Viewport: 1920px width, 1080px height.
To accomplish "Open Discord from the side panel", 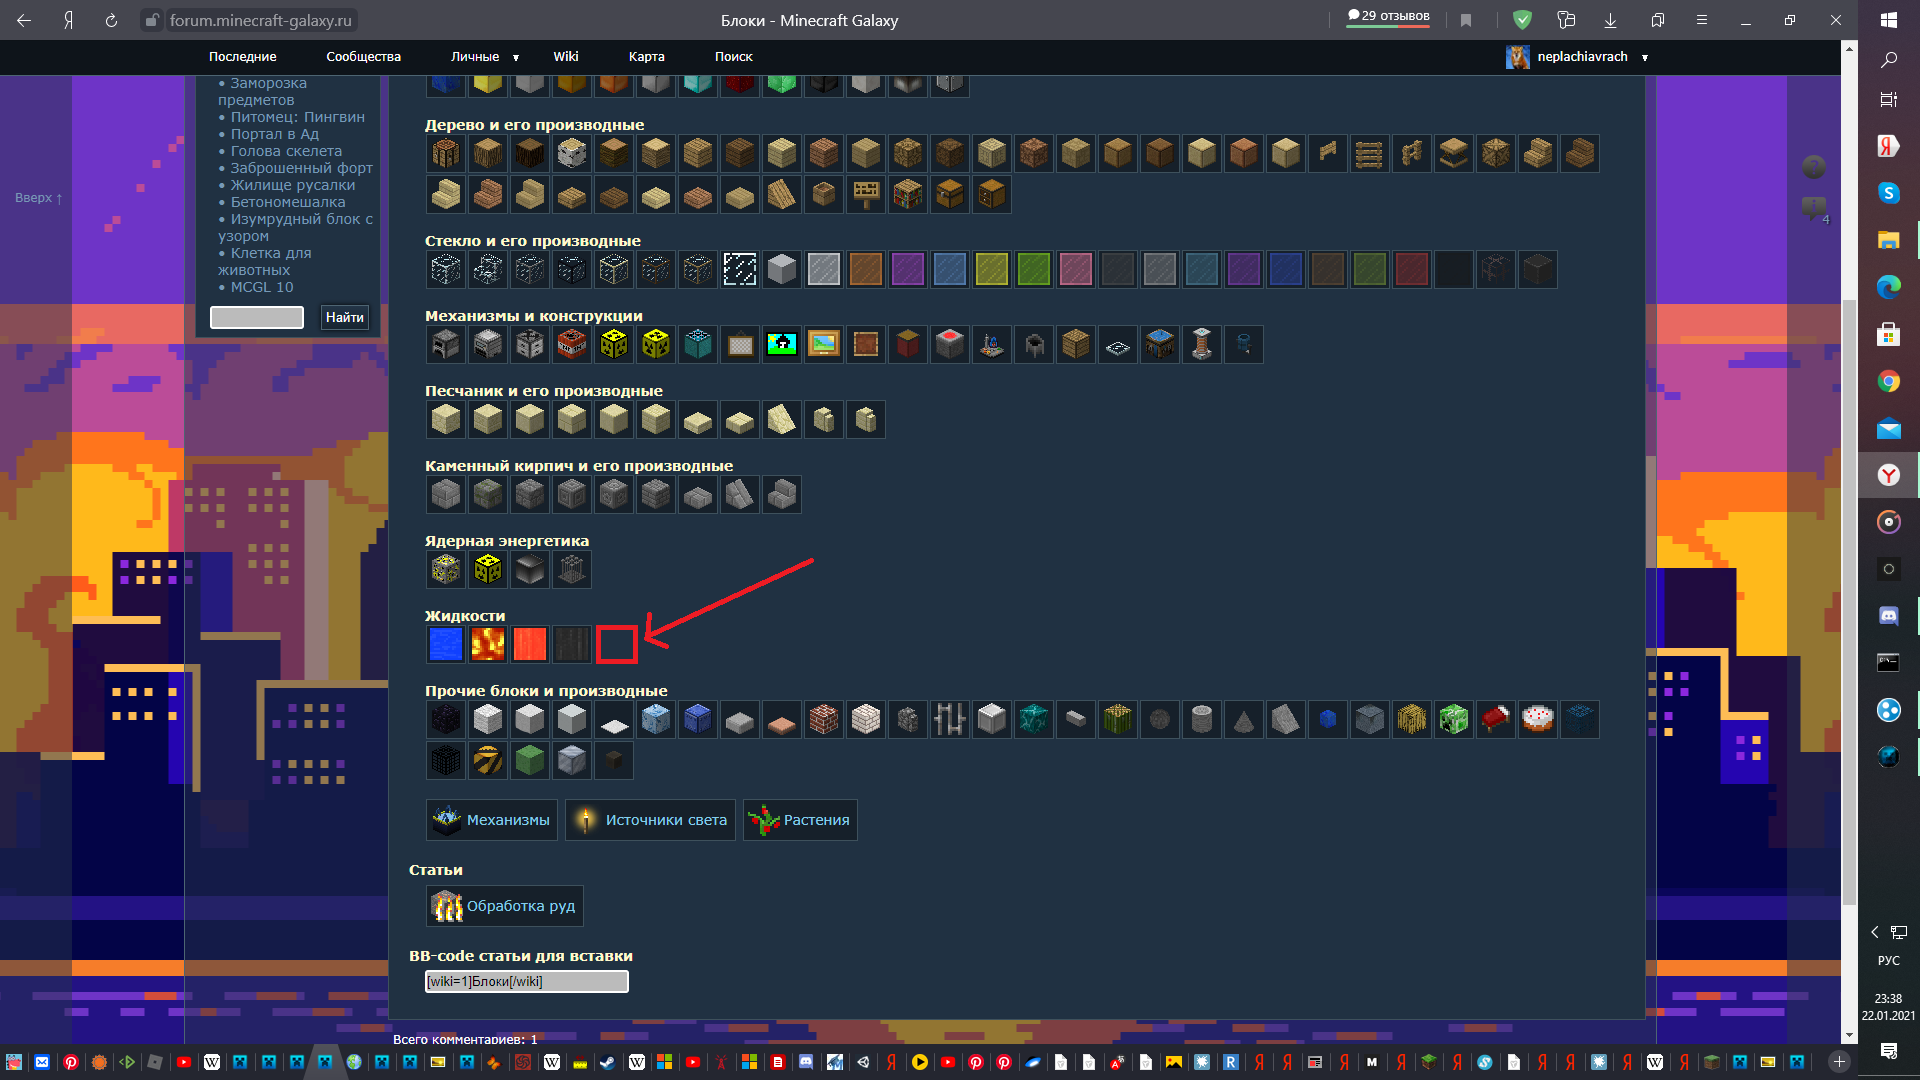I will click(x=1889, y=616).
